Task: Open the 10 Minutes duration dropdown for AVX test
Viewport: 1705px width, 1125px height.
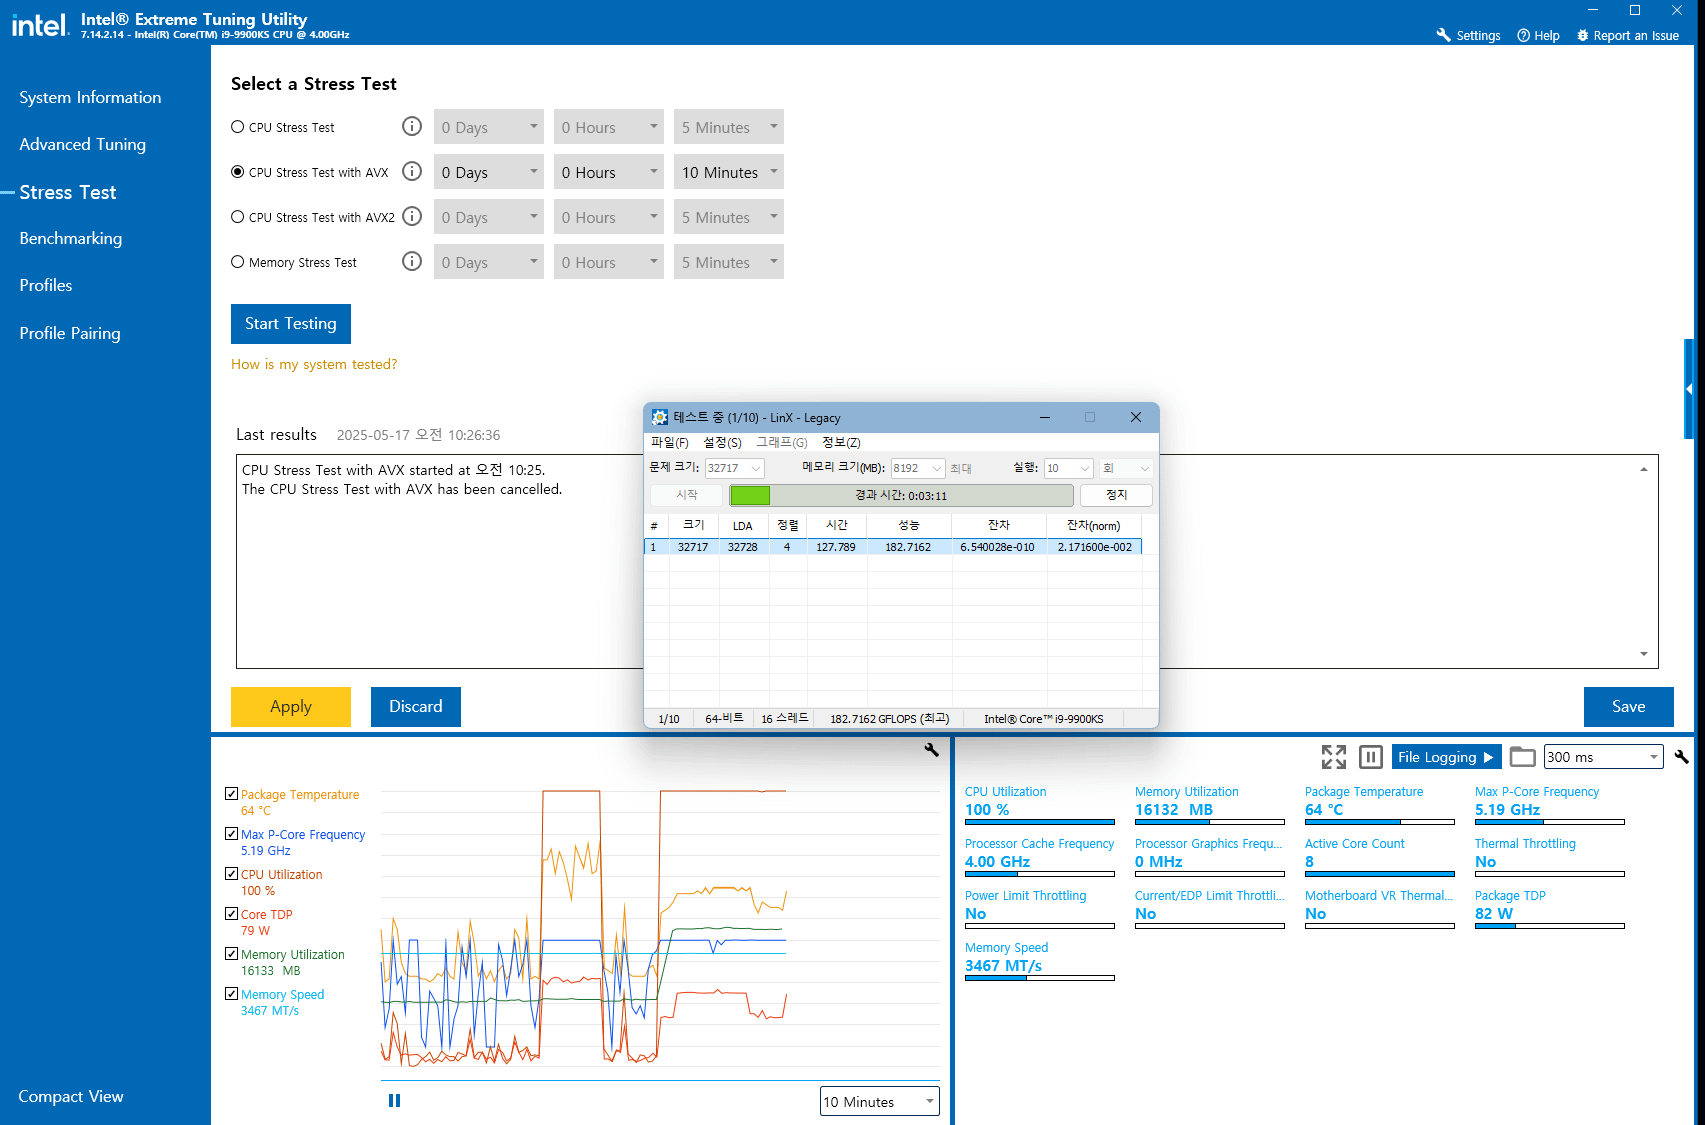Action: pyautogui.click(x=729, y=172)
